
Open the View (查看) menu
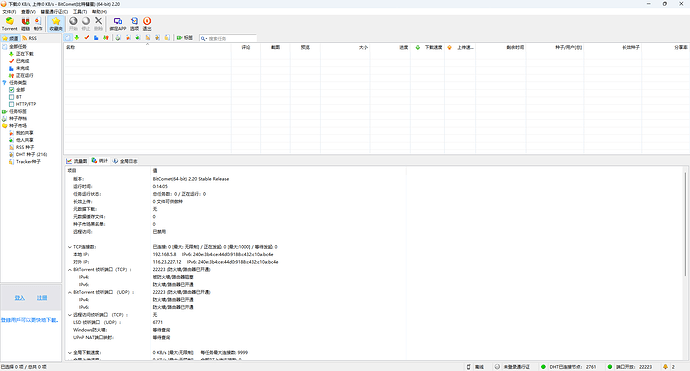28,11
